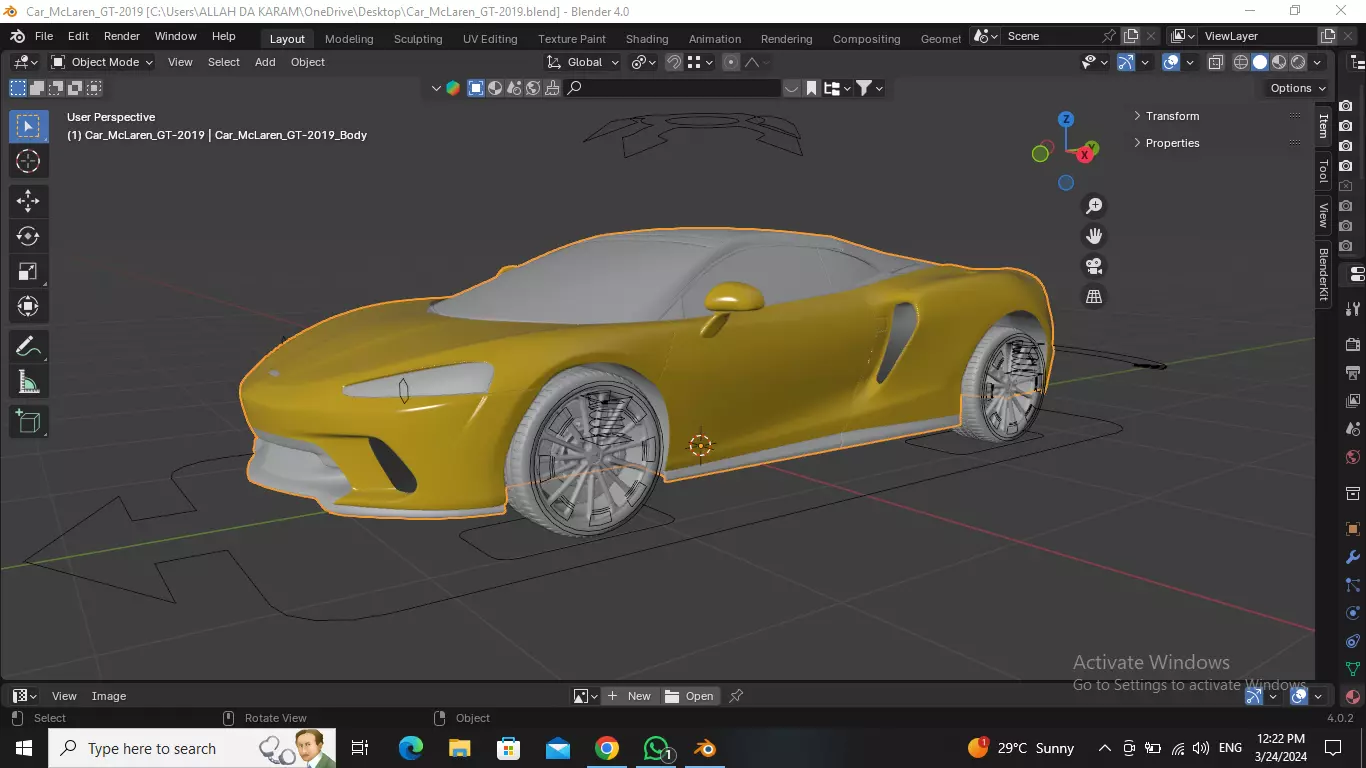The image size is (1366, 768).
Task: Switch to material preview shading
Action: pos(1279,62)
